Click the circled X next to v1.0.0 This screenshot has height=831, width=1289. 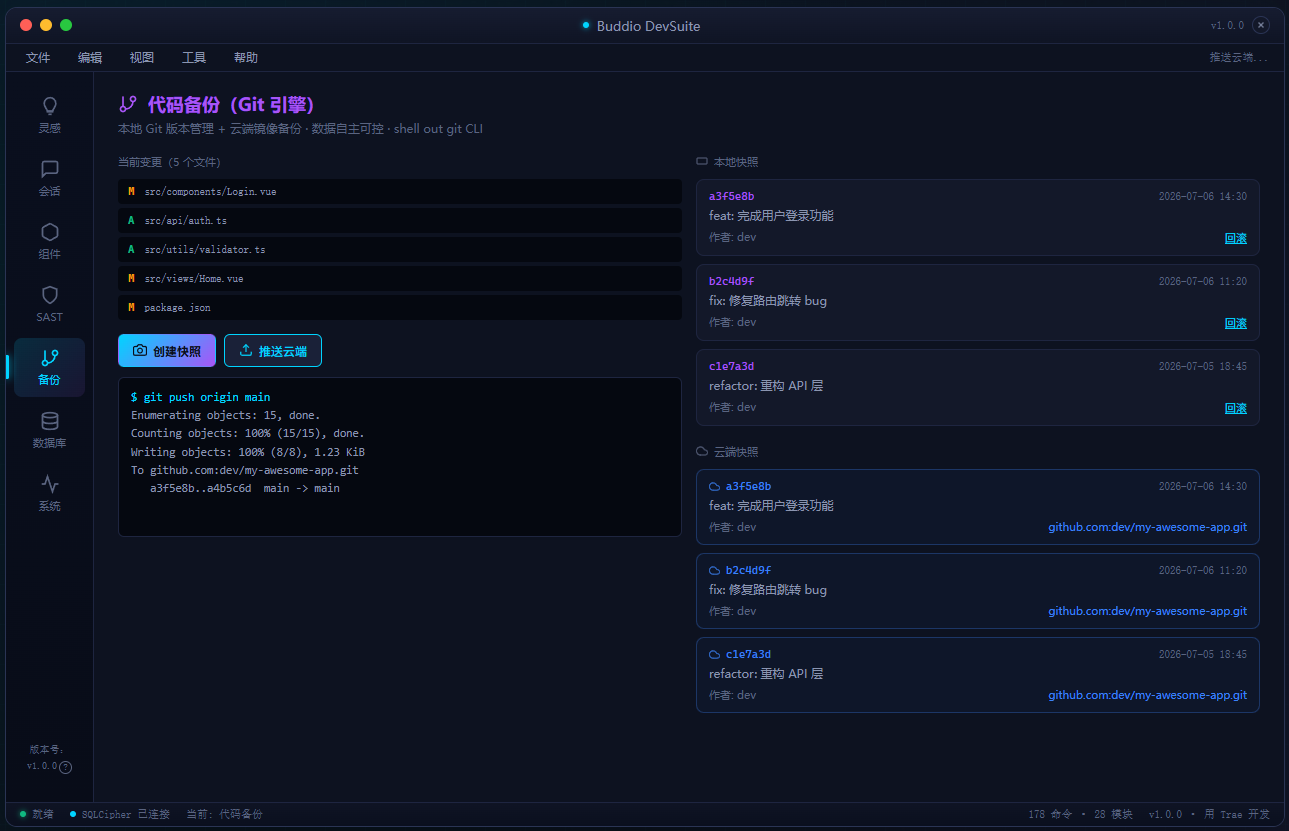click(x=1261, y=25)
